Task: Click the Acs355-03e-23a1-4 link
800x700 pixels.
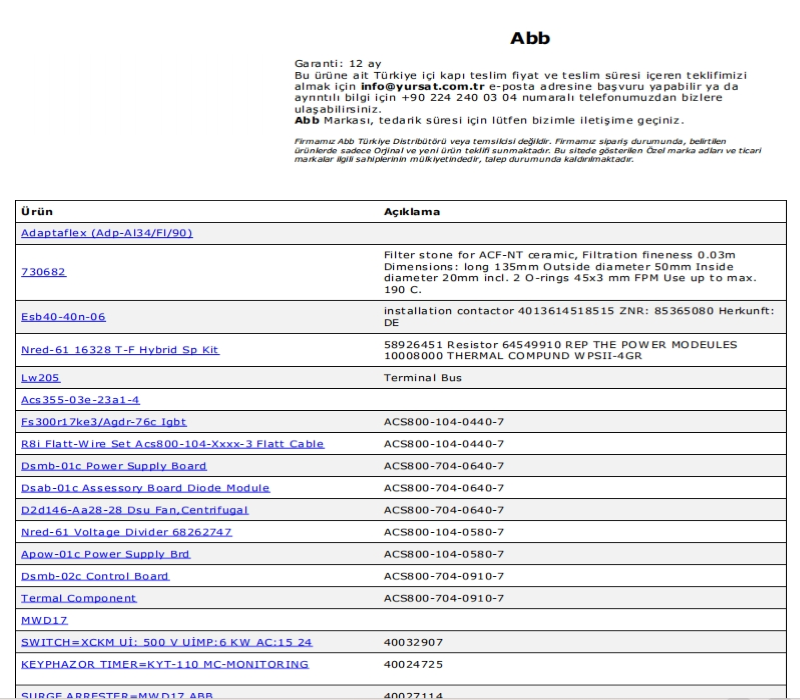Action: point(80,400)
